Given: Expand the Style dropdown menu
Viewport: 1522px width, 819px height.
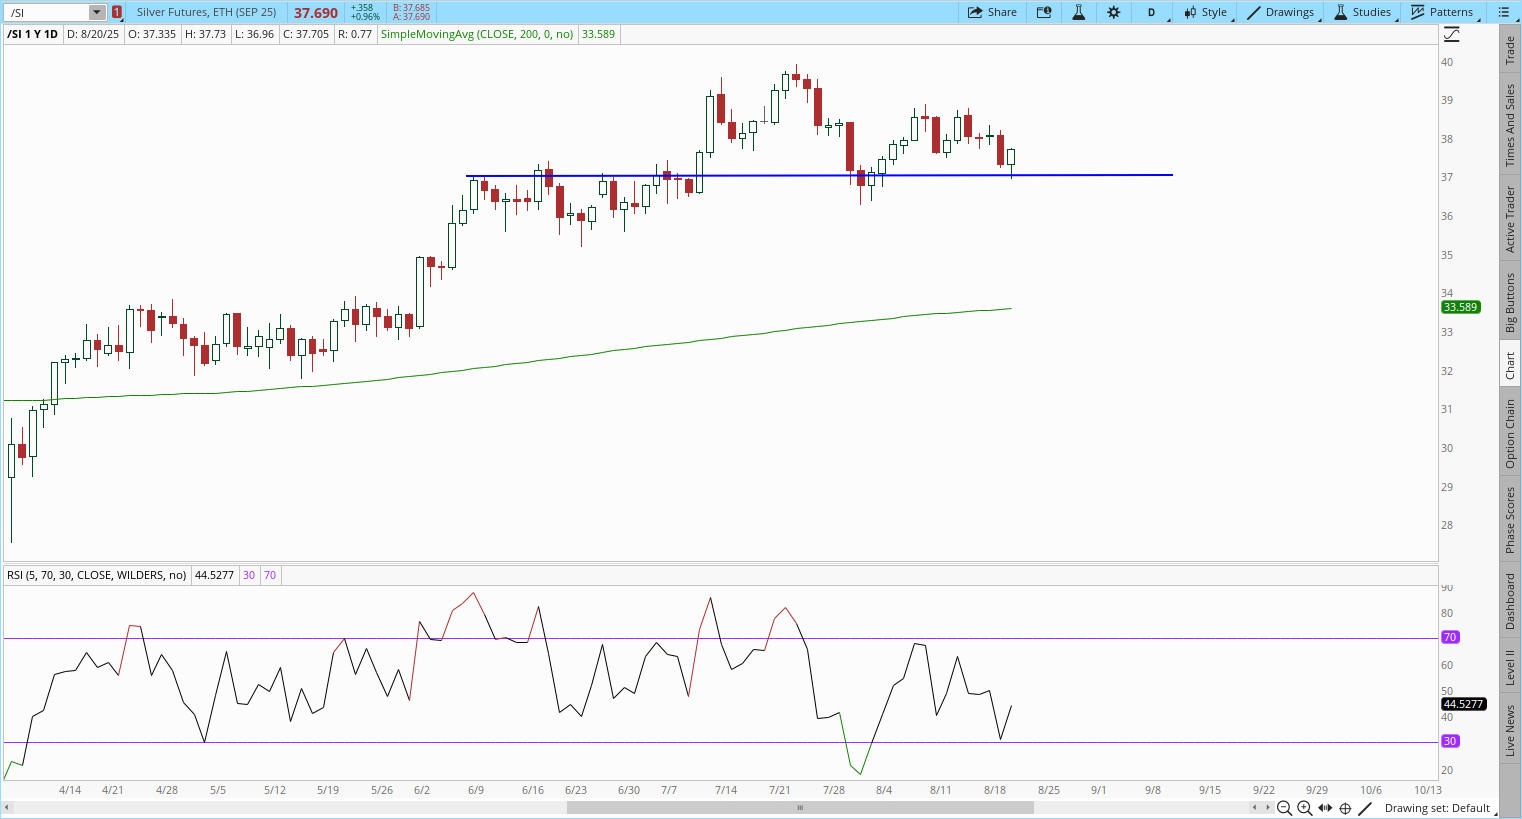Looking at the screenshot, I should [x=1206, y=12].
